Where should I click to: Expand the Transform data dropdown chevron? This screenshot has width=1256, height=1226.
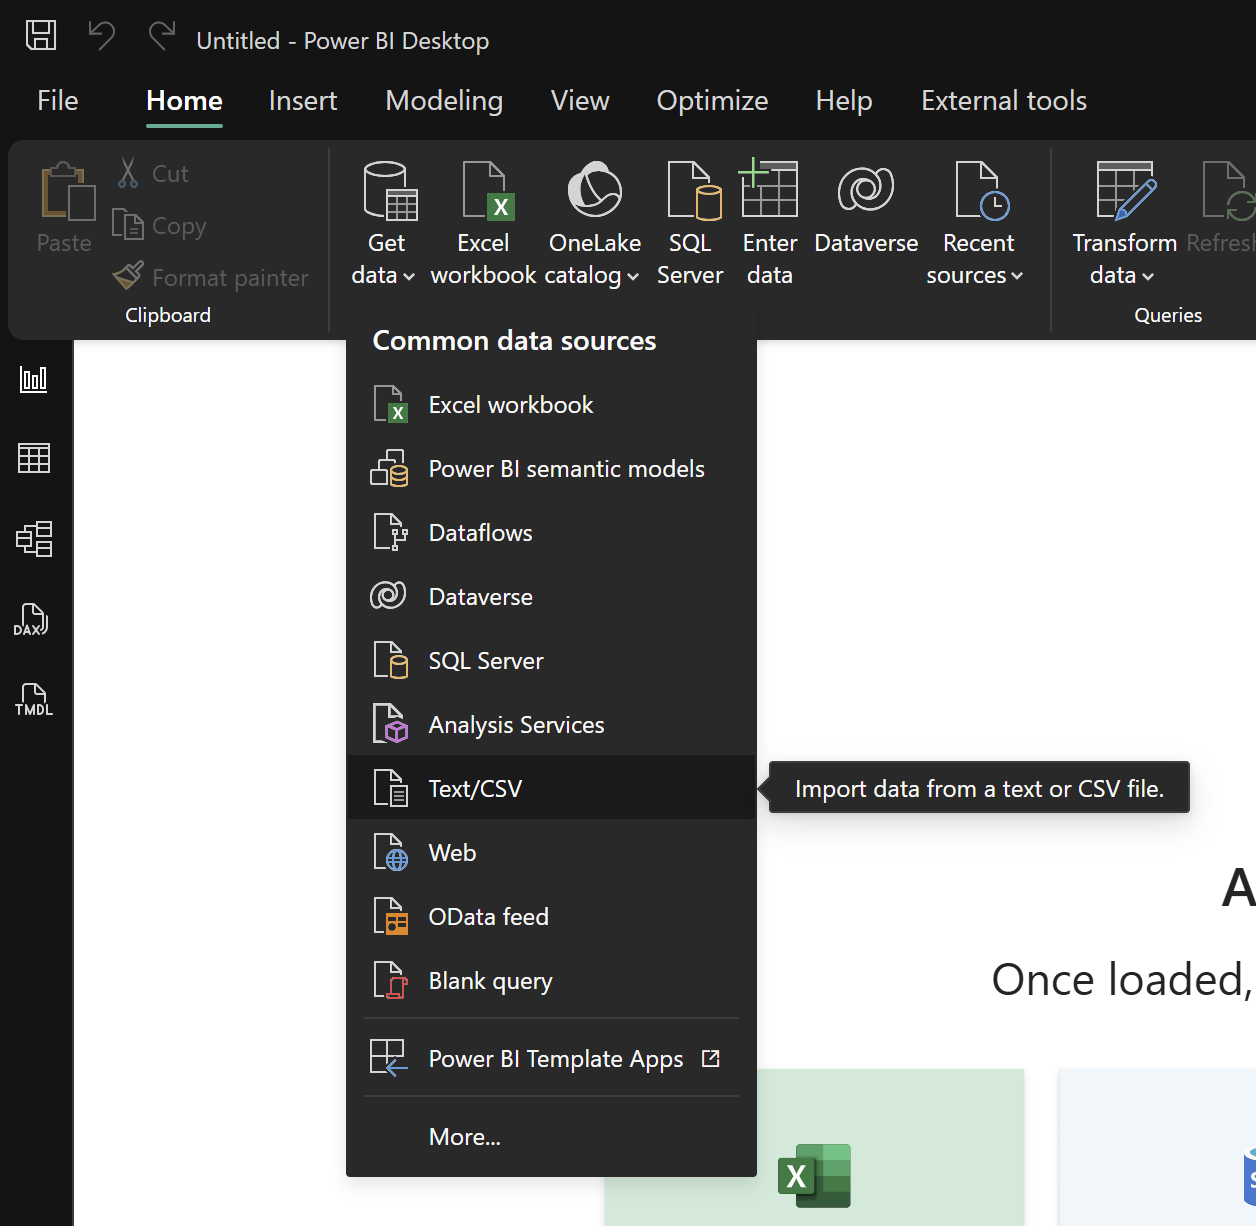pyautogui.click(x=1149, y=276)
